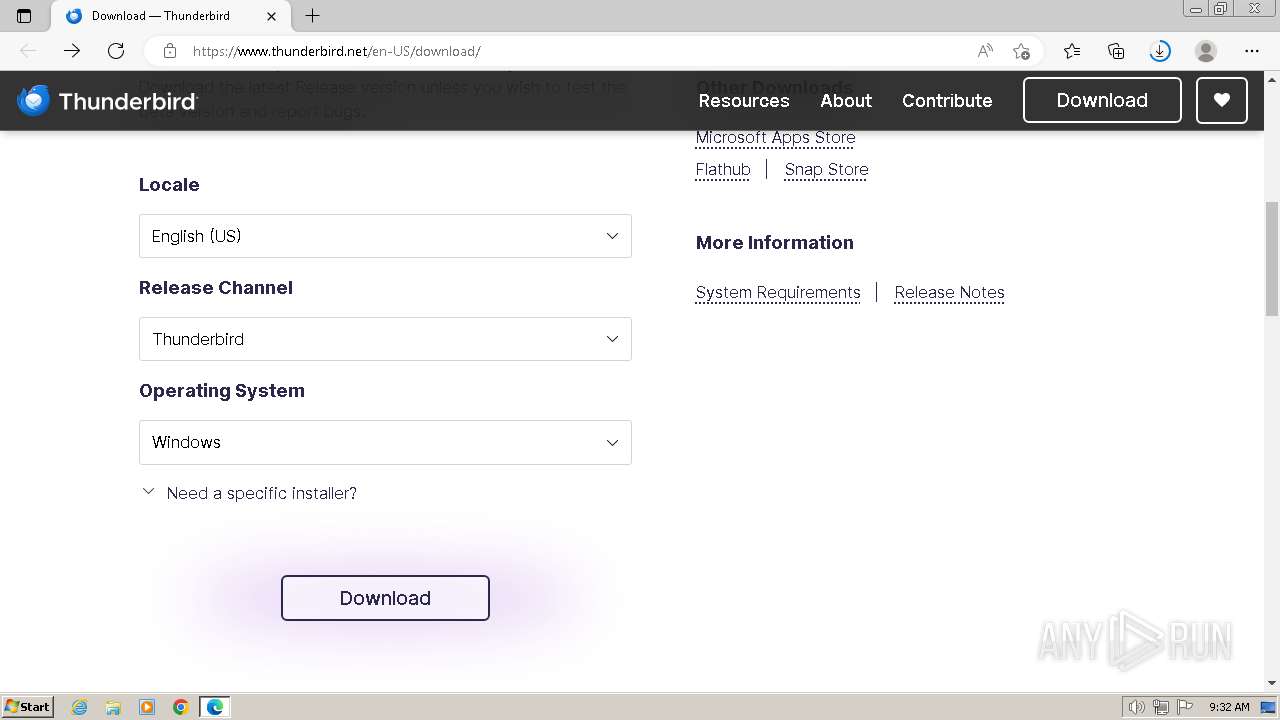The image size is (1280, 720).
Task: Open the Microsoft Apps Store link
Action: [775, 138]
